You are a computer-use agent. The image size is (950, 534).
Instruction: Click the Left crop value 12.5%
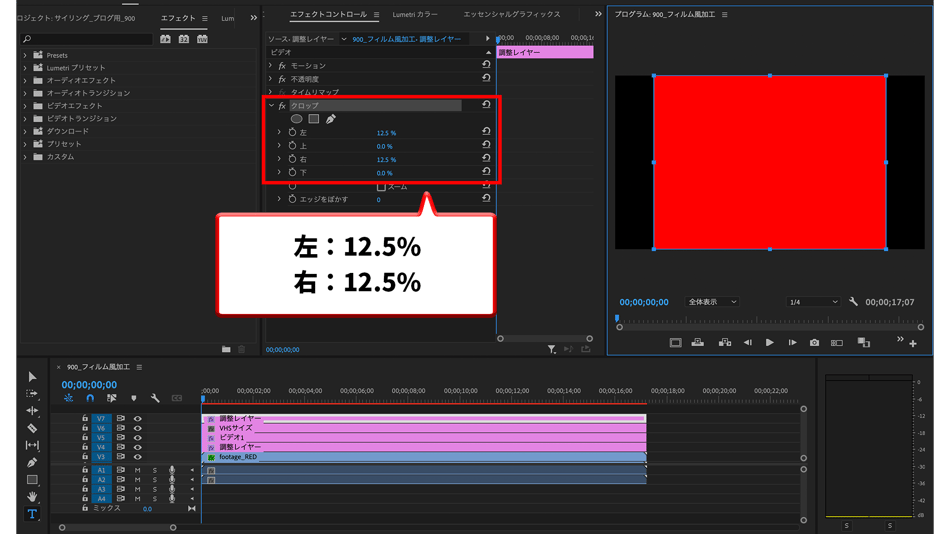386,133
